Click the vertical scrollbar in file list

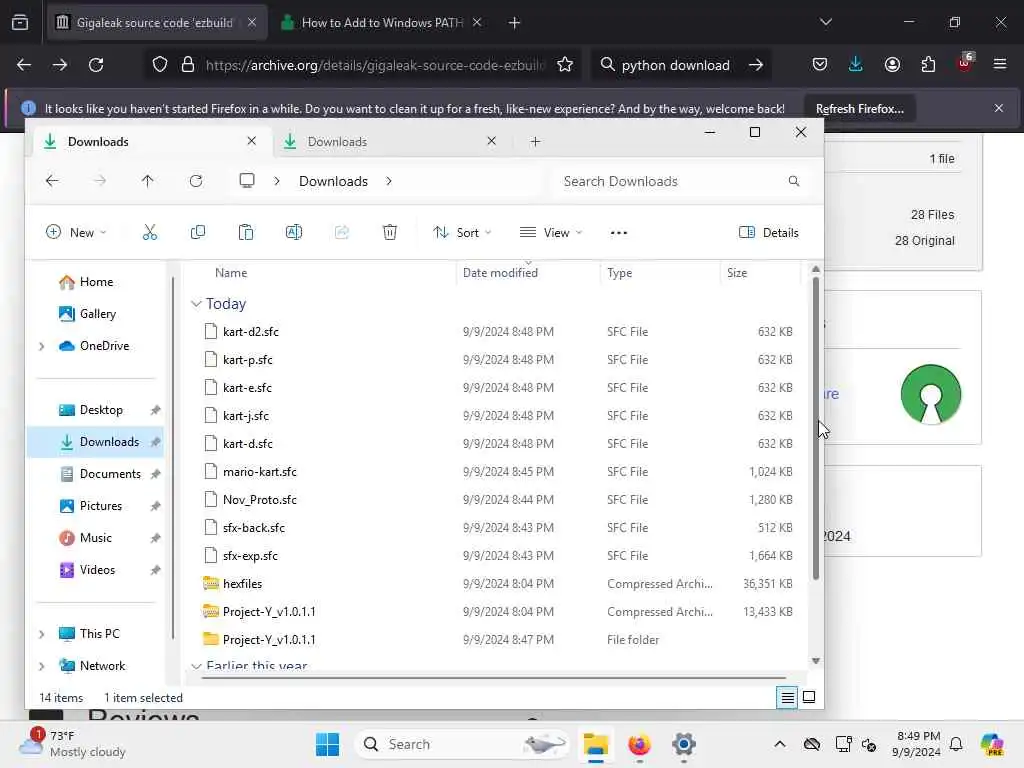[816, 428]
